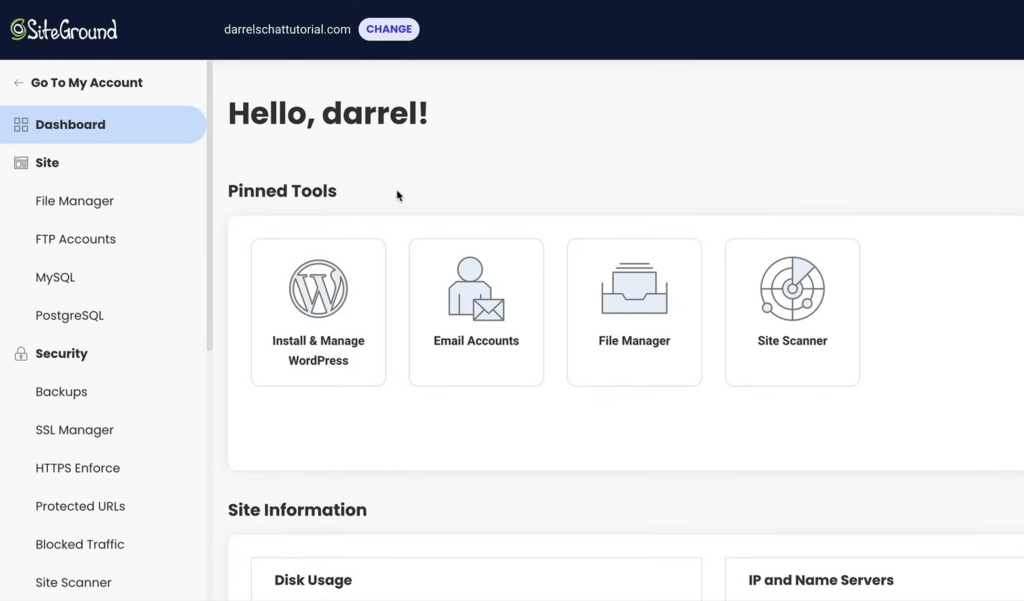Viewport: 1024px width, 601px height.
Task: Click the SiteGround logo
Action: click(64, 29)
